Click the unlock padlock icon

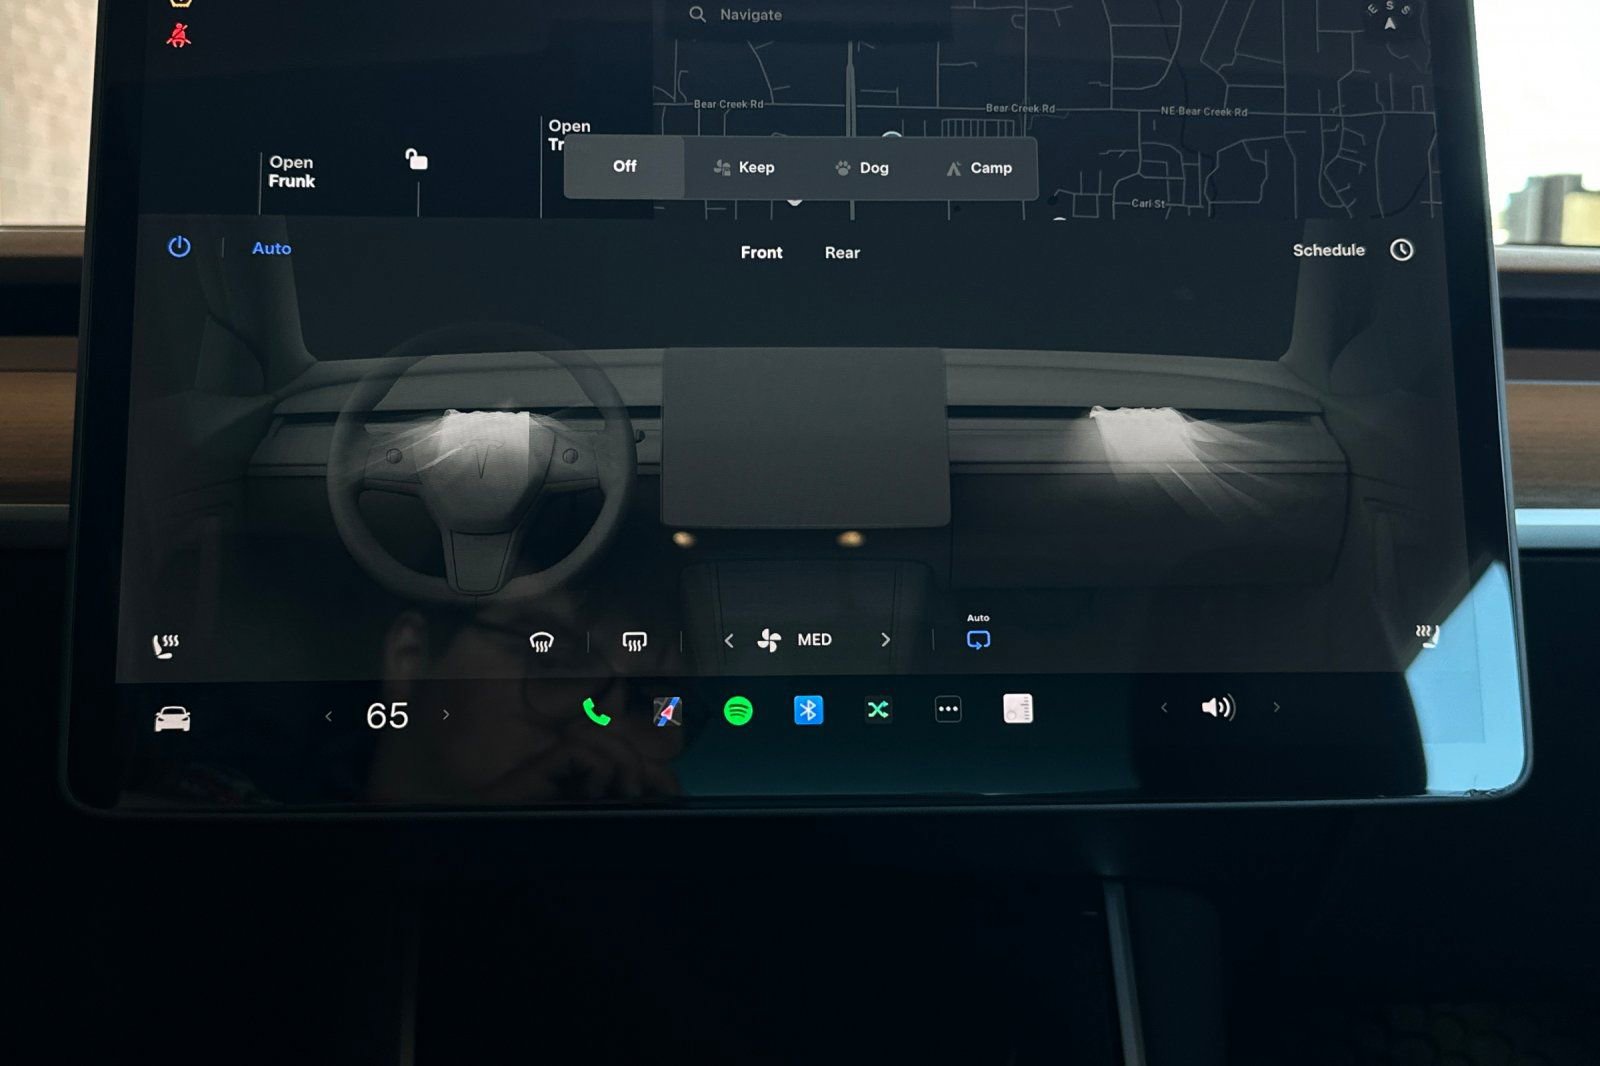(416, 159)
